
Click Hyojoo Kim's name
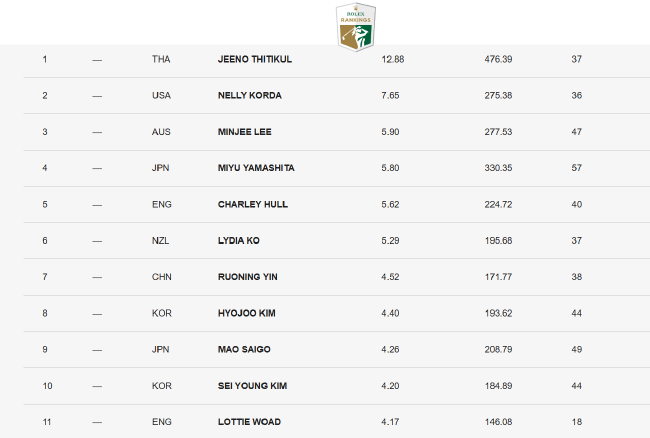tap(246, 313)
